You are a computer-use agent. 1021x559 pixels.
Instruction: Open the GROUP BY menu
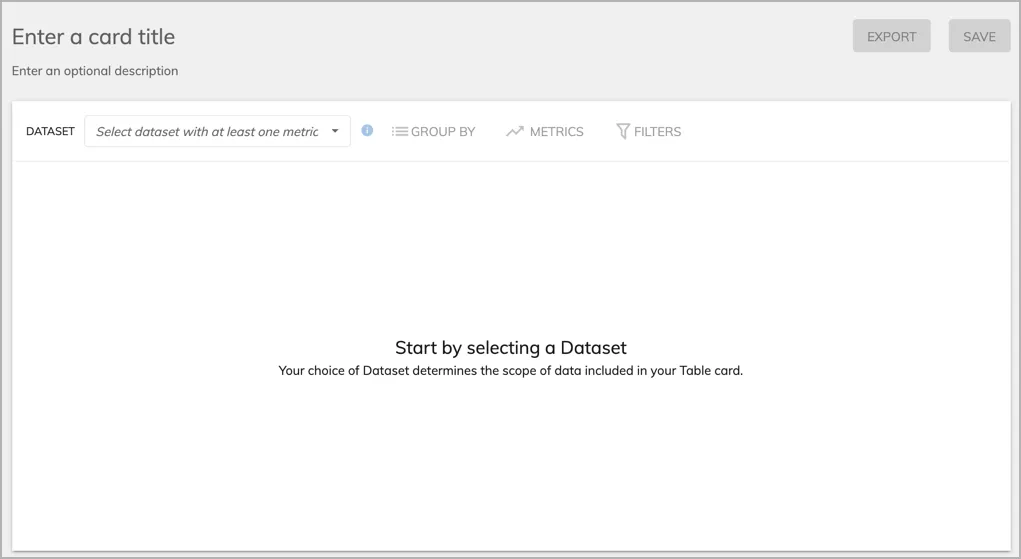434,132
